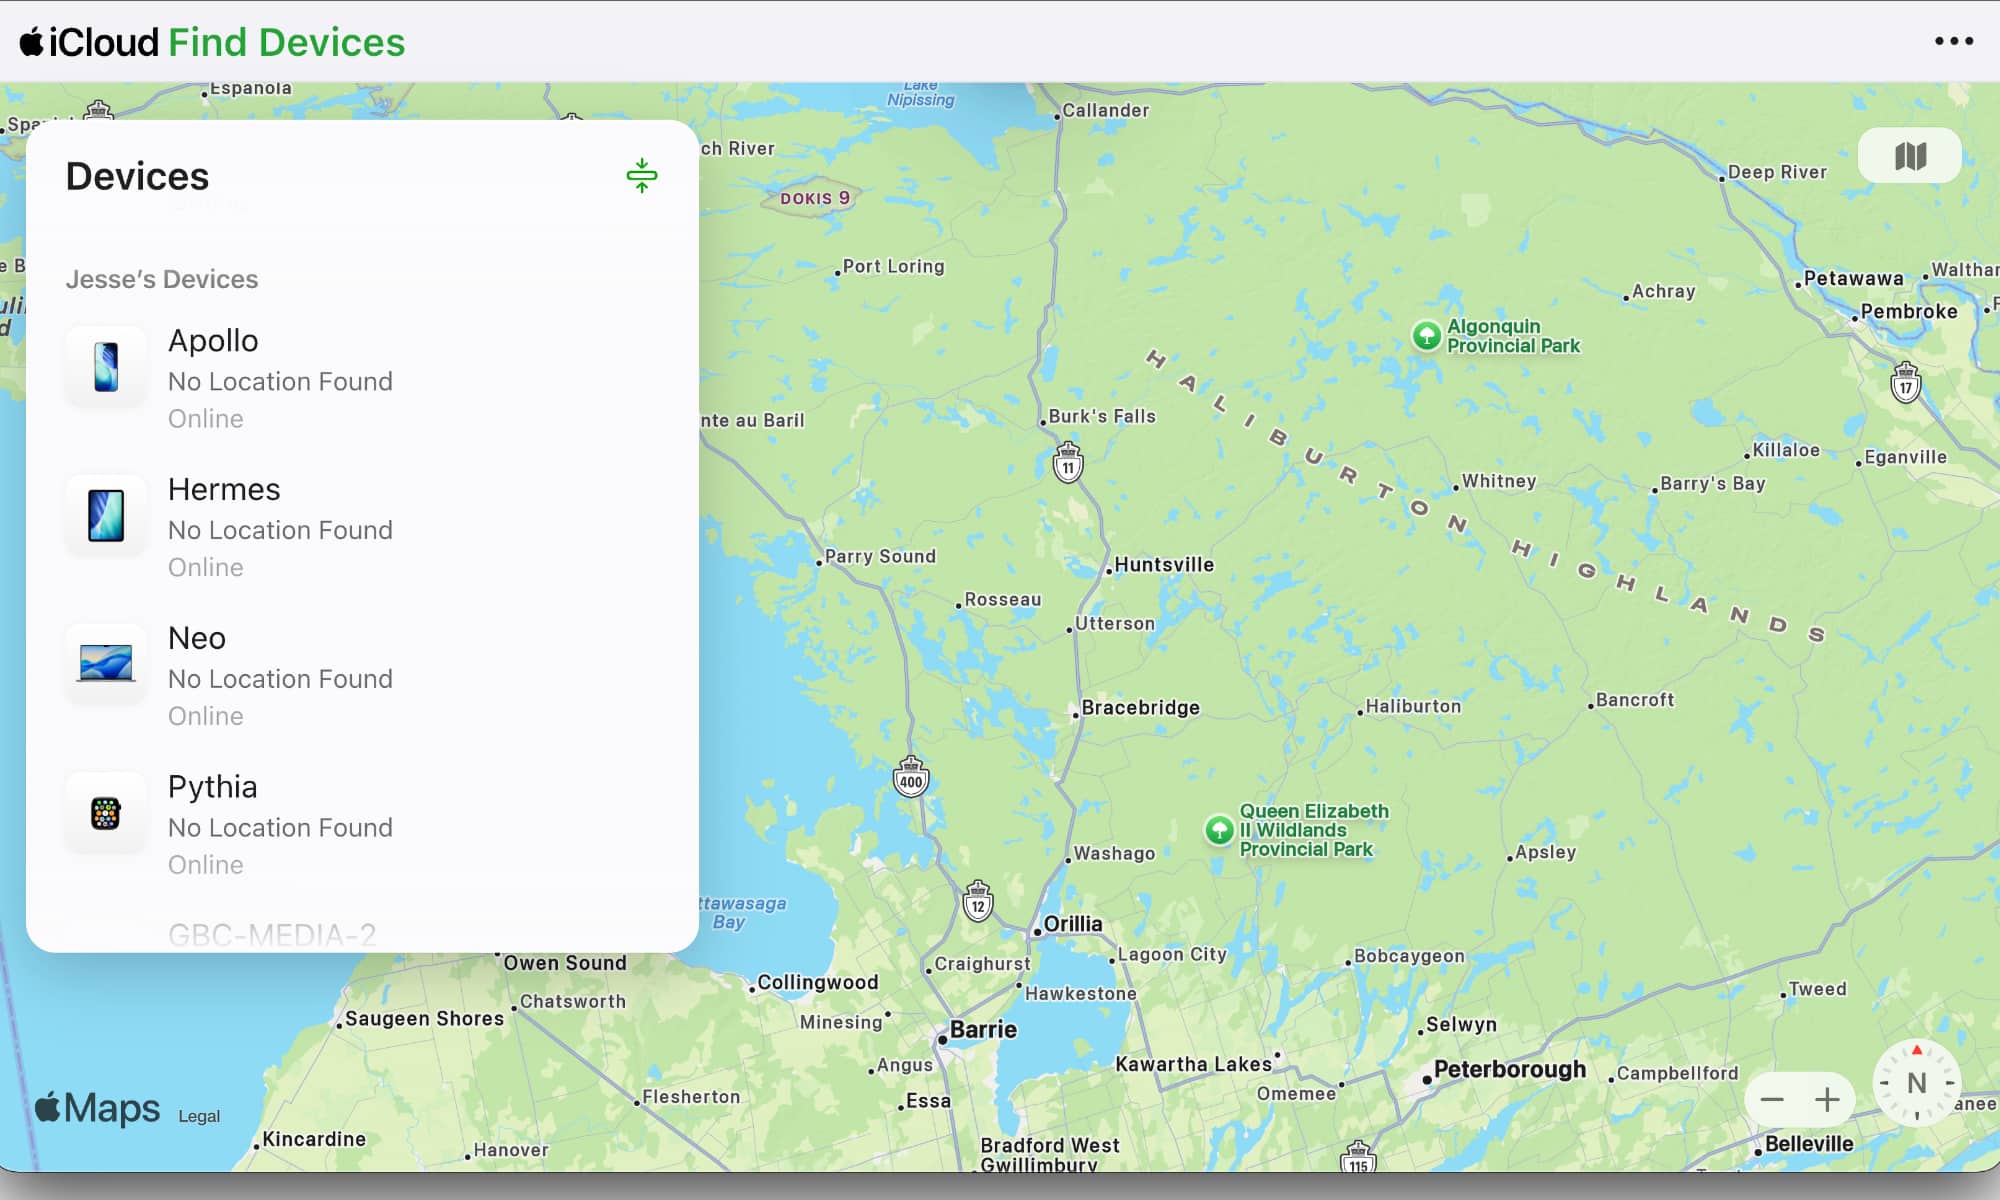Click the Jesse's Devices section header
This screenshot has width=2000, height=1200.
point(162,279)
